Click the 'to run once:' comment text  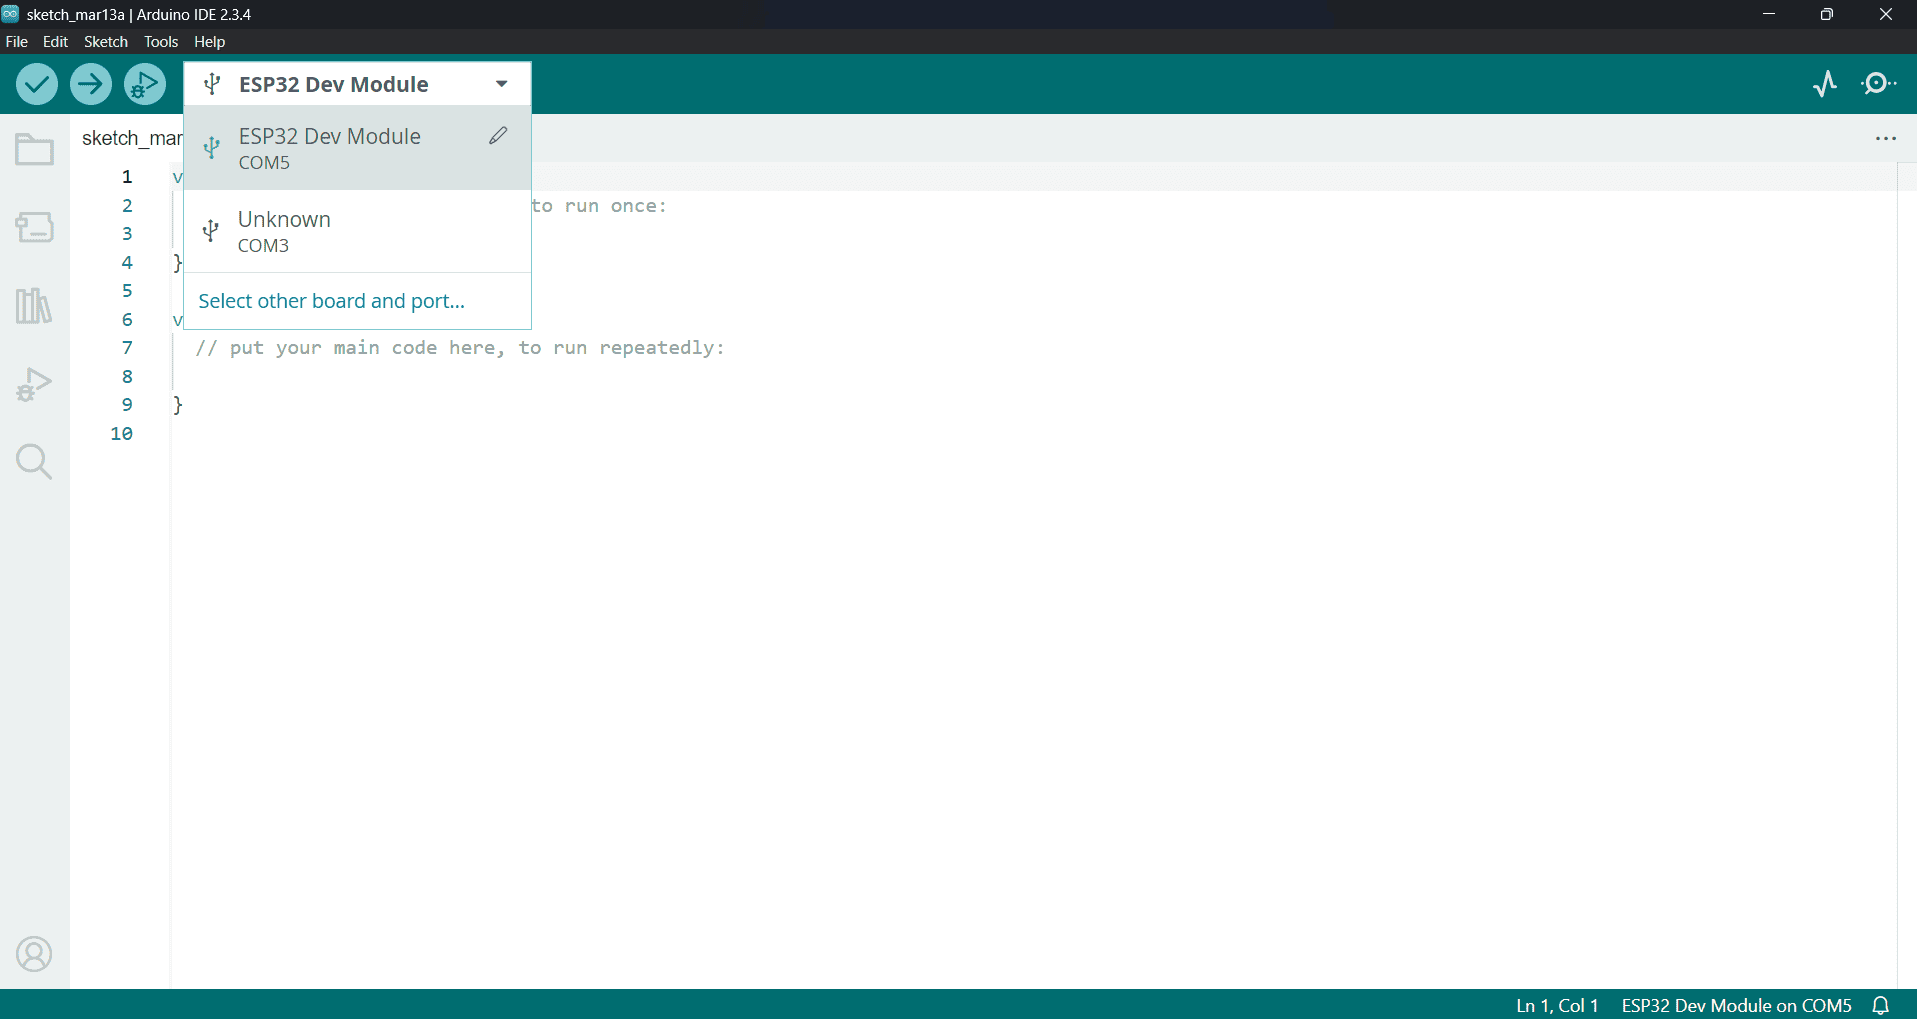tap(599, 206)
